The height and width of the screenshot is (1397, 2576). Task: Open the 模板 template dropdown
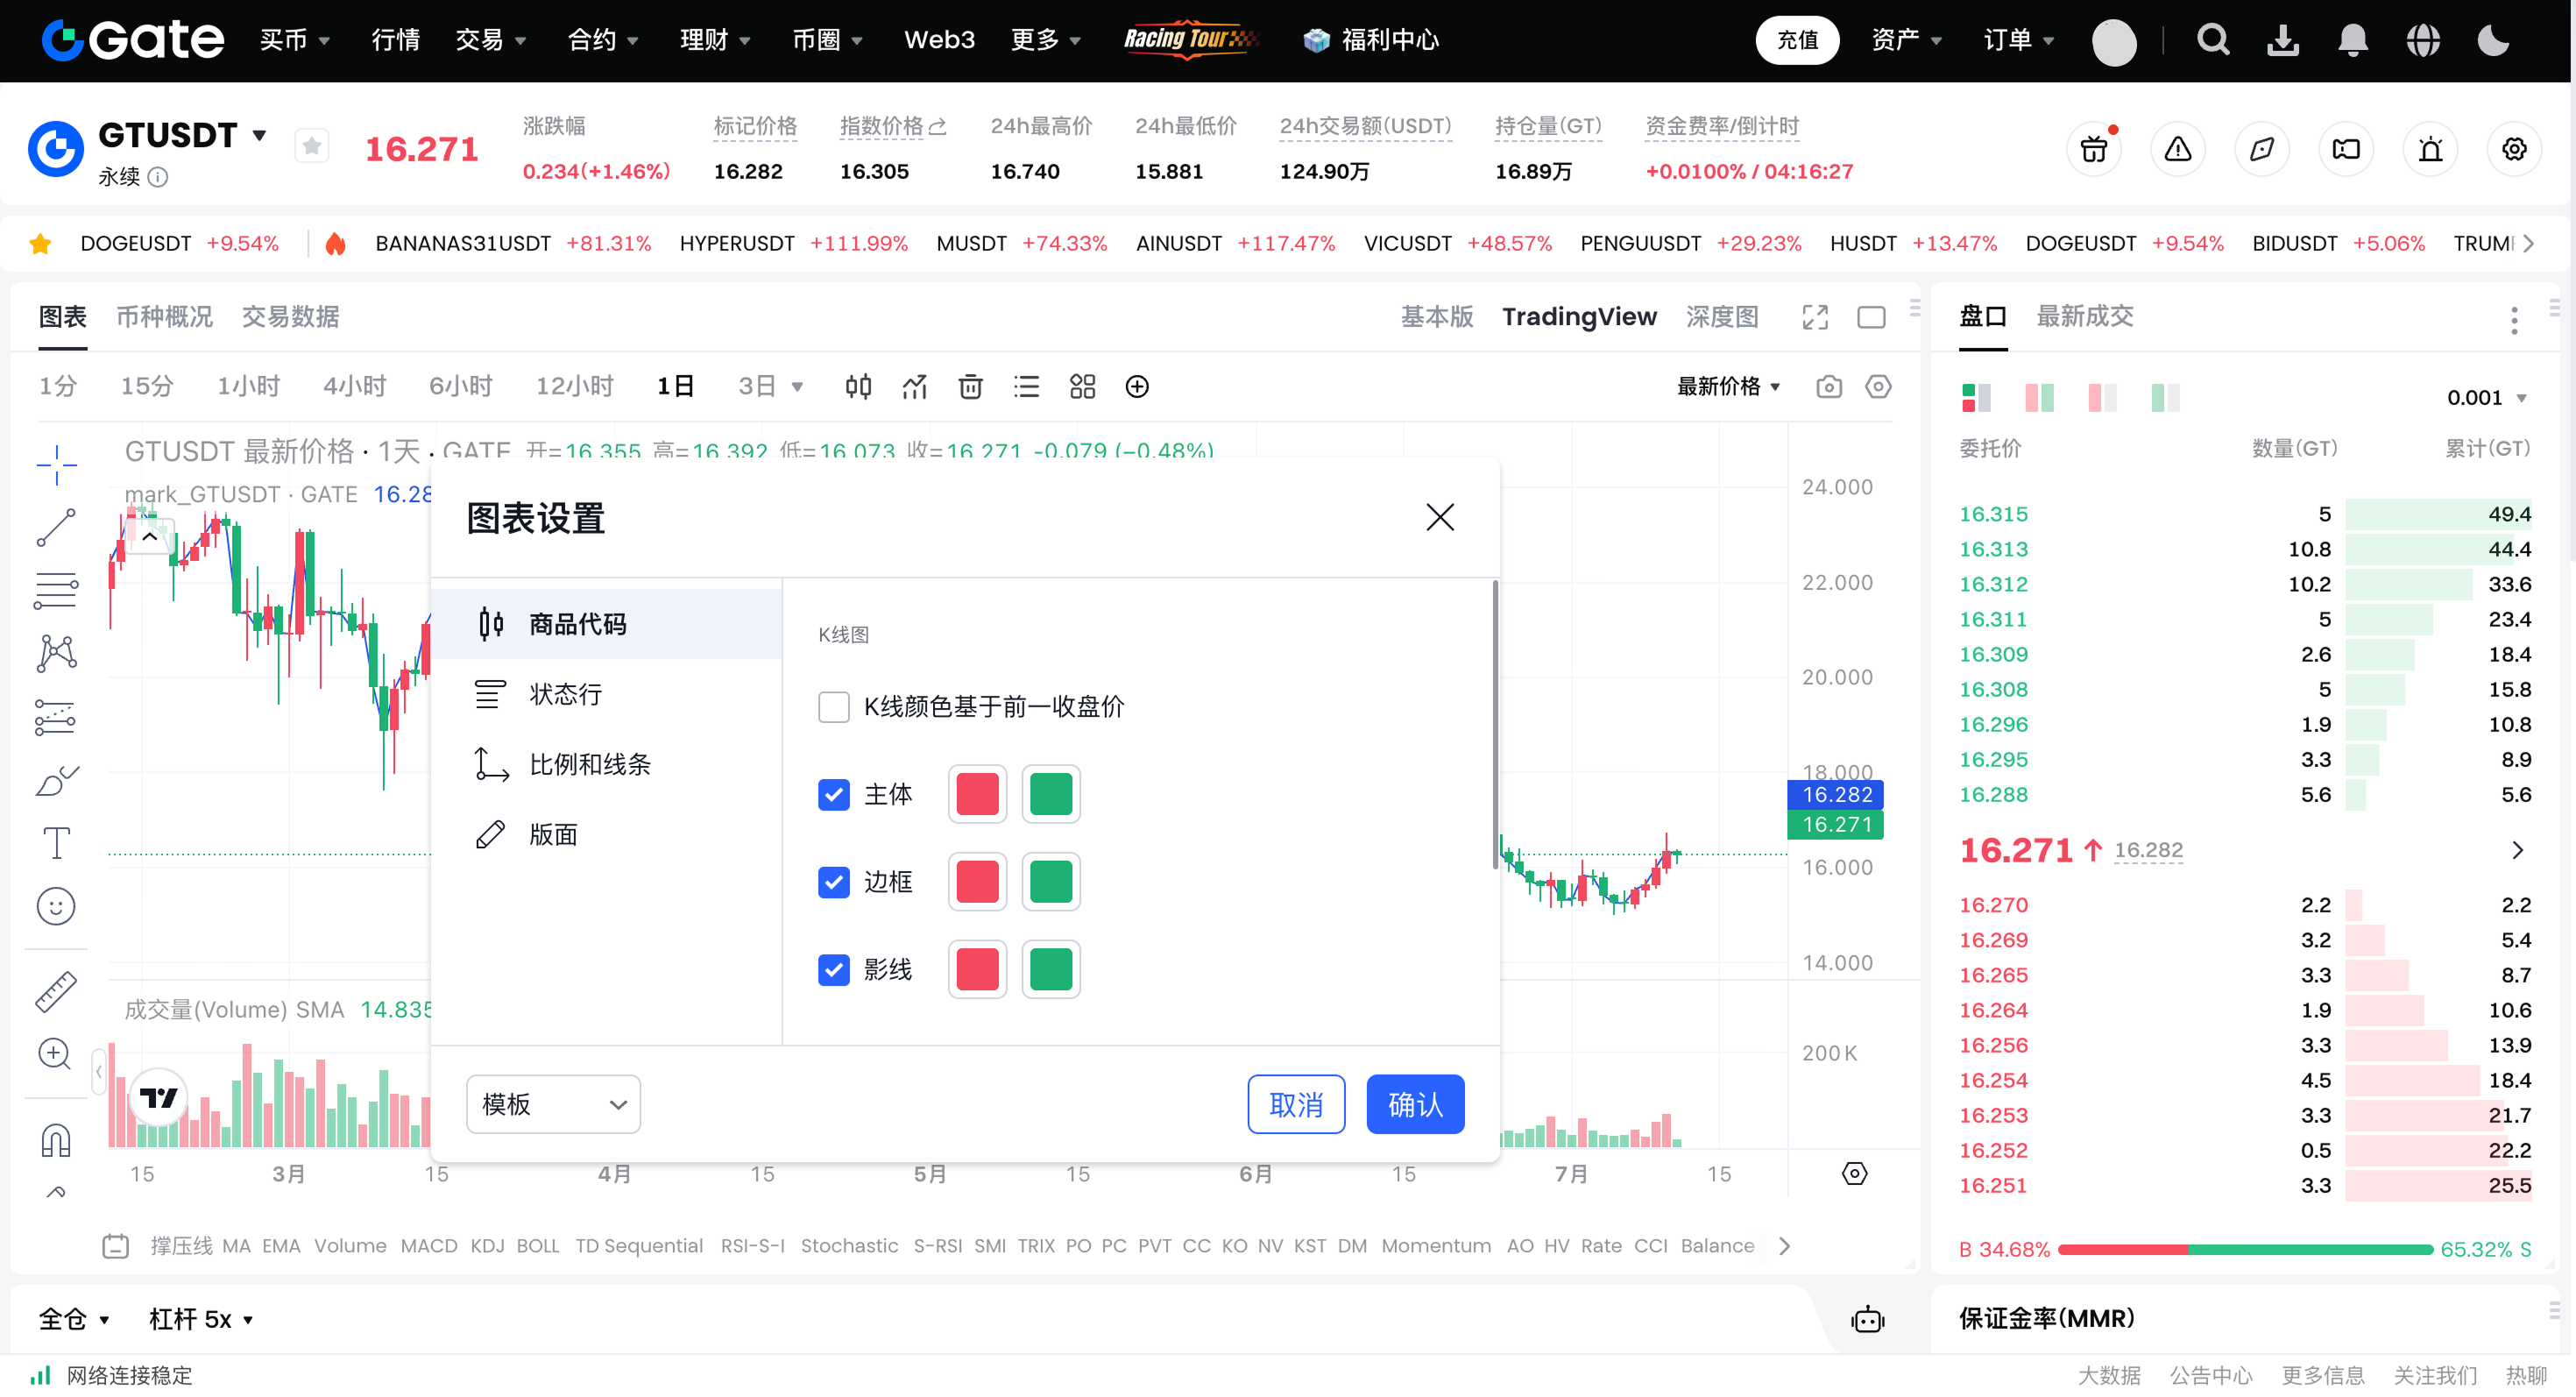[x=553, y=1104]
